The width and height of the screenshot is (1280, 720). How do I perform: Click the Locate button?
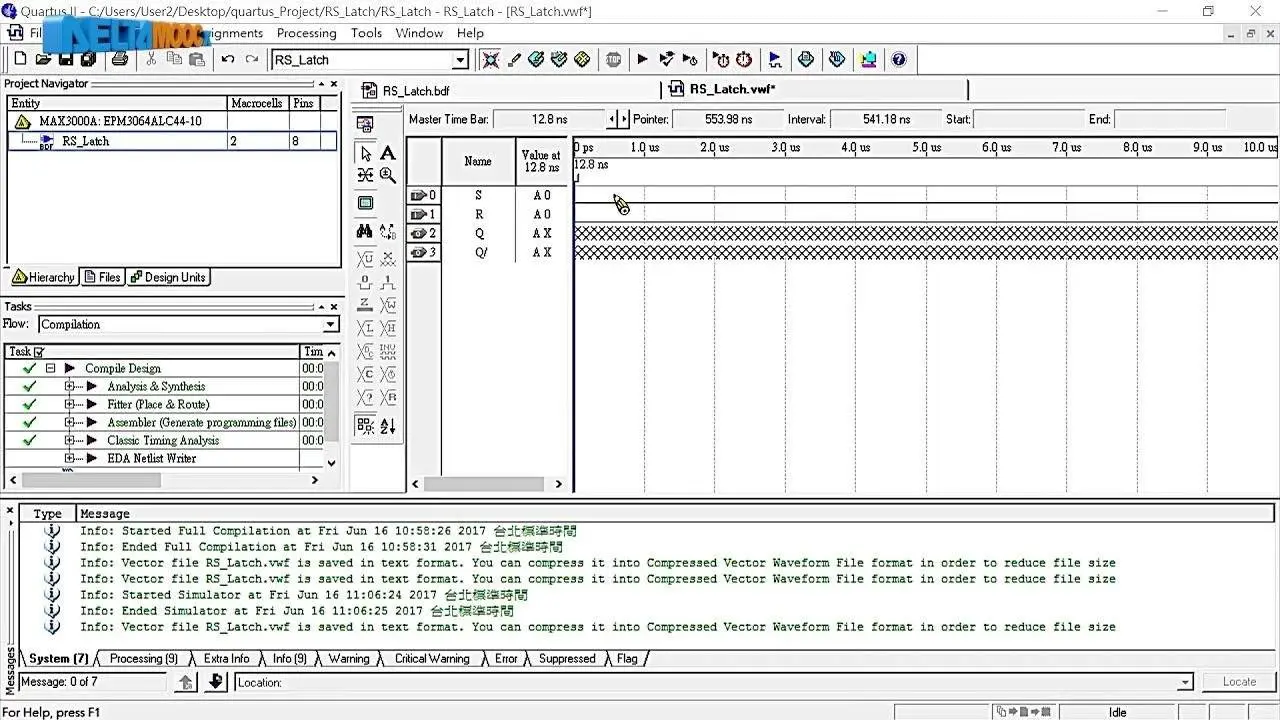(x=1239, y=682)
